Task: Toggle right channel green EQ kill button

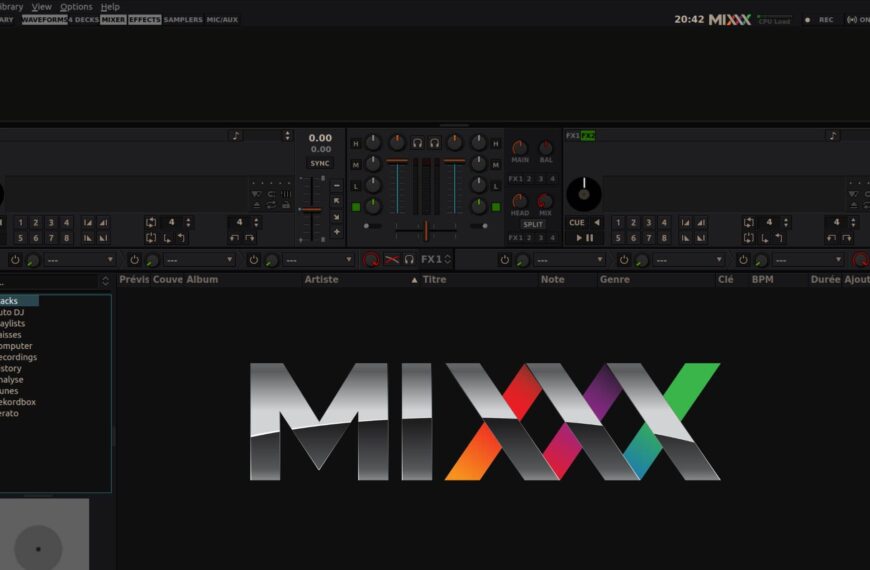Action: point(495,207)
